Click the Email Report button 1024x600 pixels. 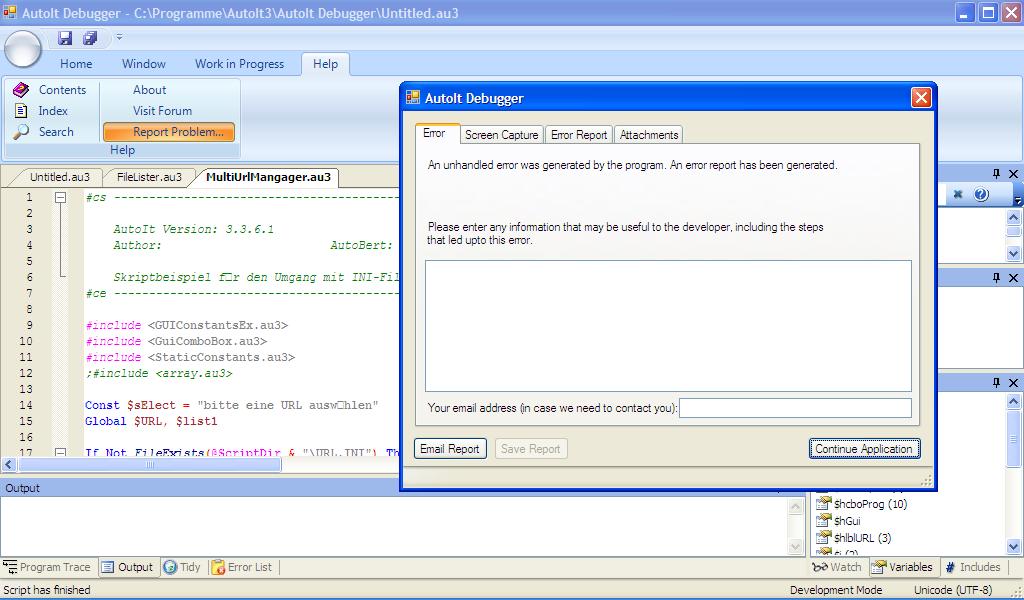pos(449,449)
